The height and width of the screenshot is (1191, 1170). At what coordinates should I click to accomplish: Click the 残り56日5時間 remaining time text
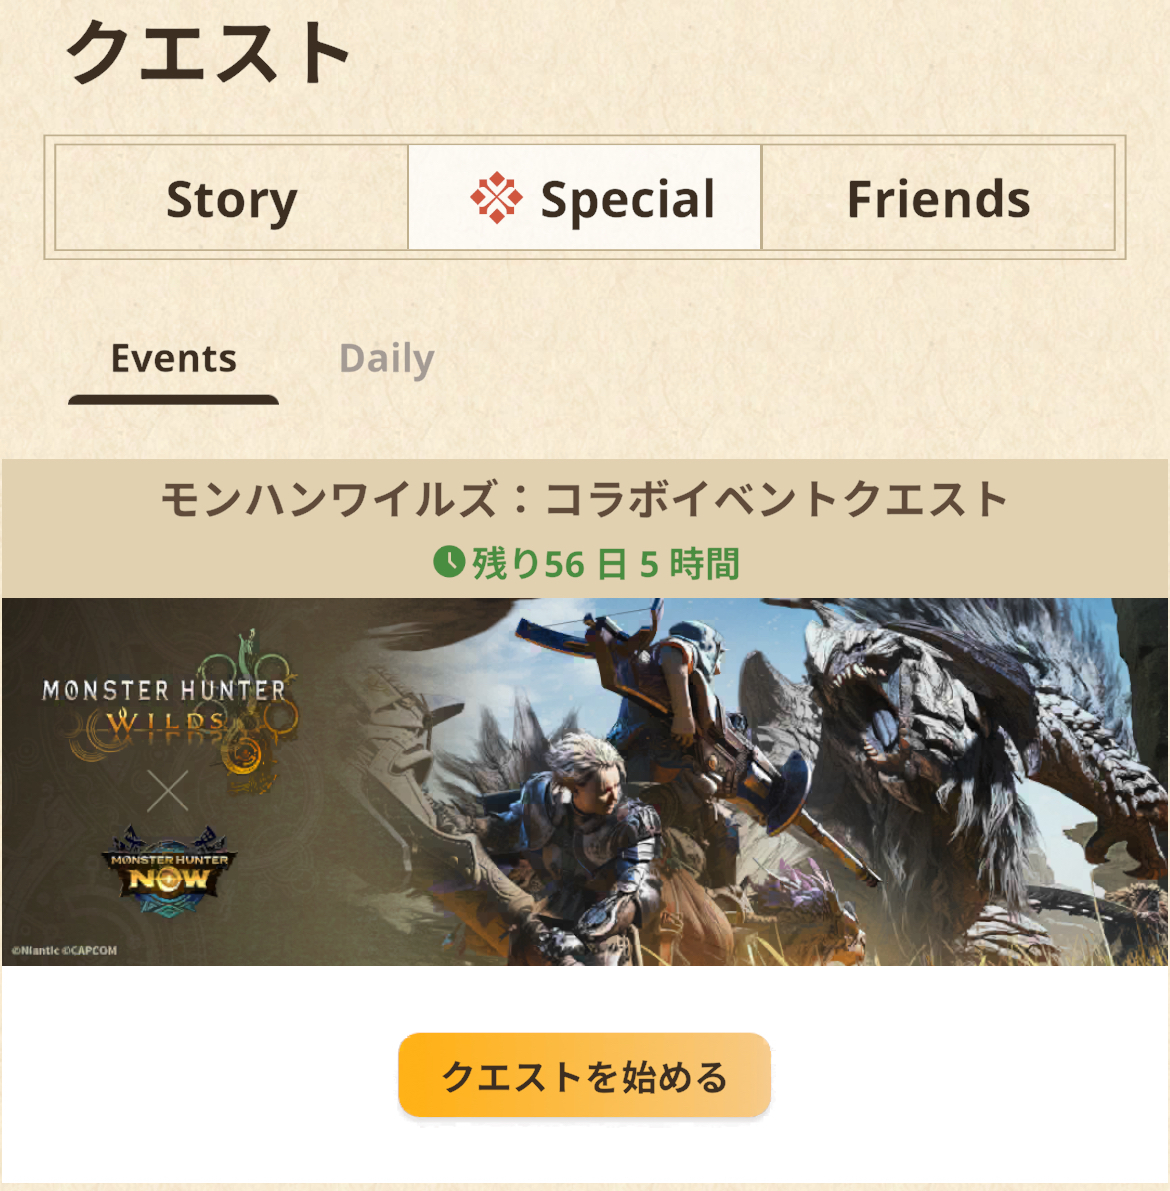[606, 564]
